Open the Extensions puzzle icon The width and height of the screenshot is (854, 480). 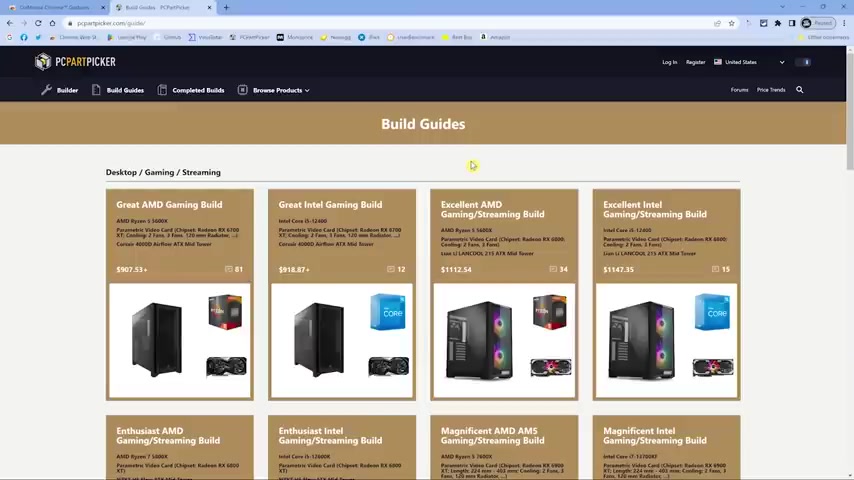point(778,23)
